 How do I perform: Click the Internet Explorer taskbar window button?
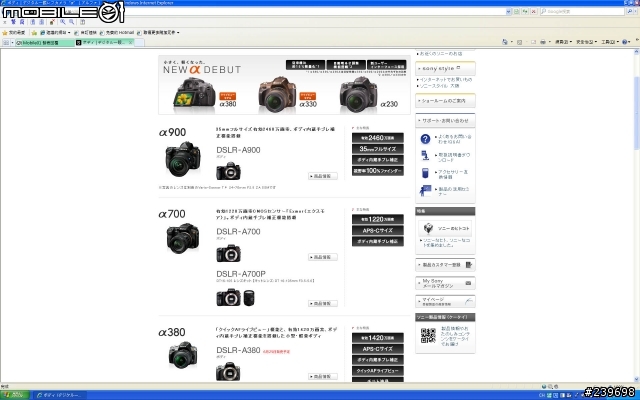tap(60, 395)
